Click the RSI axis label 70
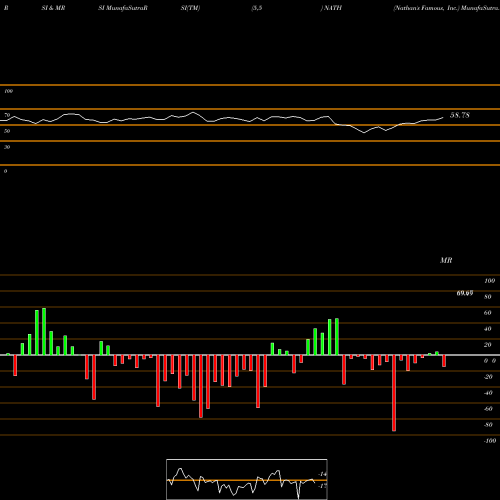The width and height of the screenshot is (500, 500). [7, 115]
